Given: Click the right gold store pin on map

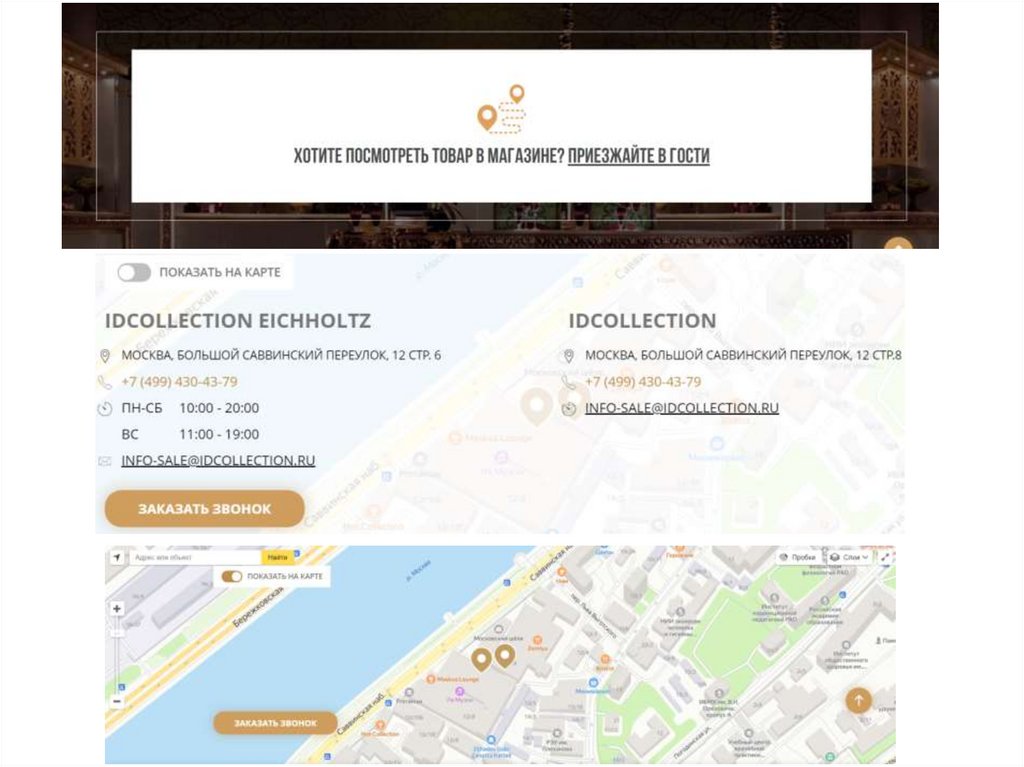Looking at the screenshot, I should click(x=505, y=655).
